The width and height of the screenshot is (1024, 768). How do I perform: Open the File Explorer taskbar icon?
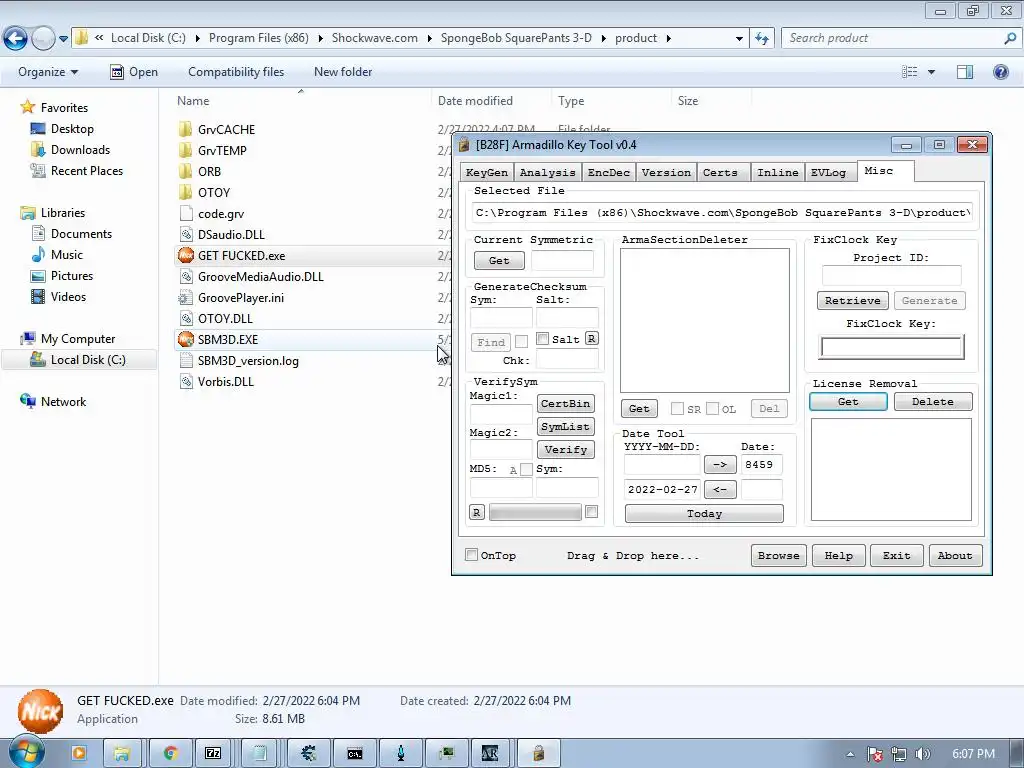coord(121,753)
